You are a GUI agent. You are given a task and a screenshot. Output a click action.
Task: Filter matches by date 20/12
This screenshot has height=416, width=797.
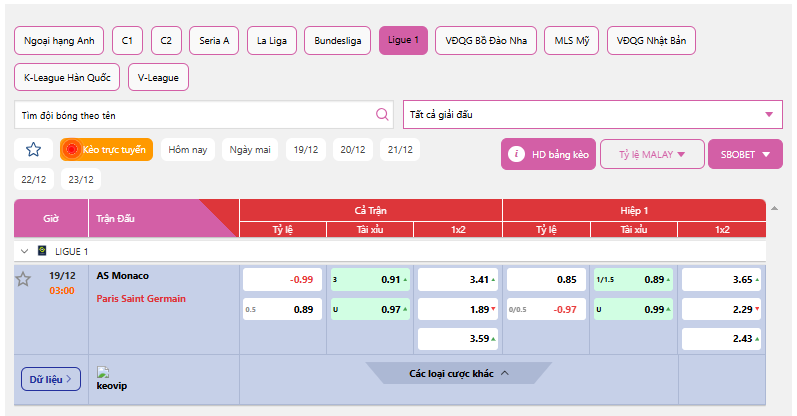[353, 150]
